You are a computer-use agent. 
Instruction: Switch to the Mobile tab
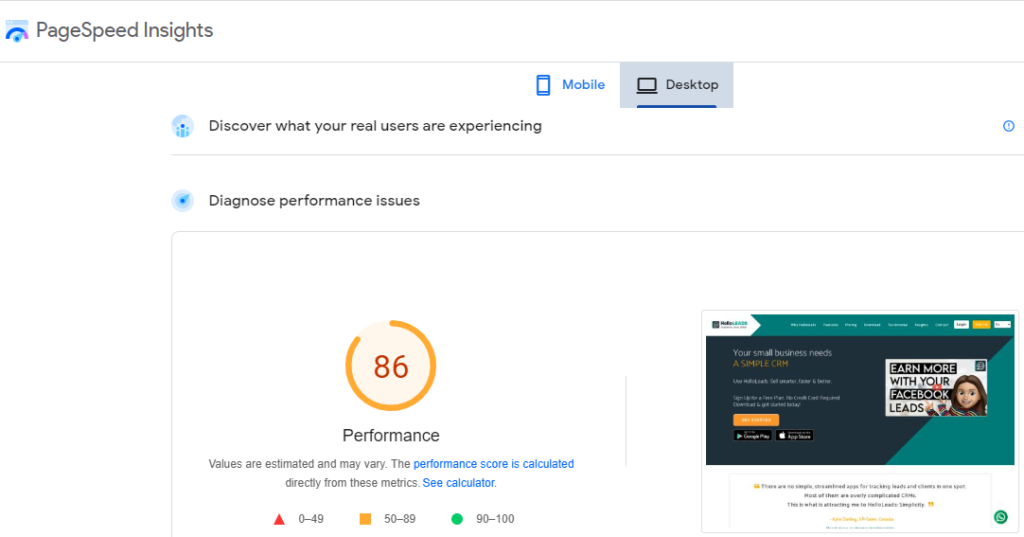pos(570,85)
